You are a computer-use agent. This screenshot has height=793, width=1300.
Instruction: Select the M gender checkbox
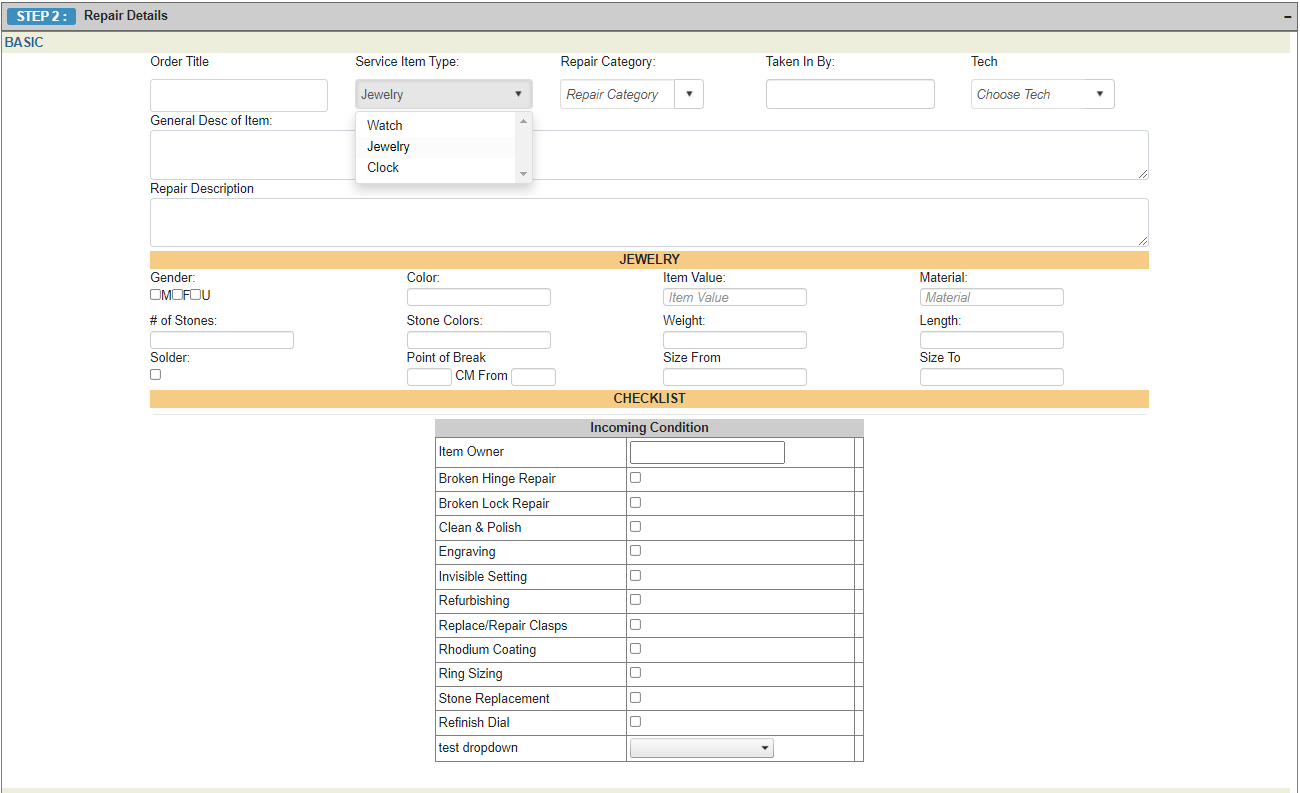coord(155,295)
